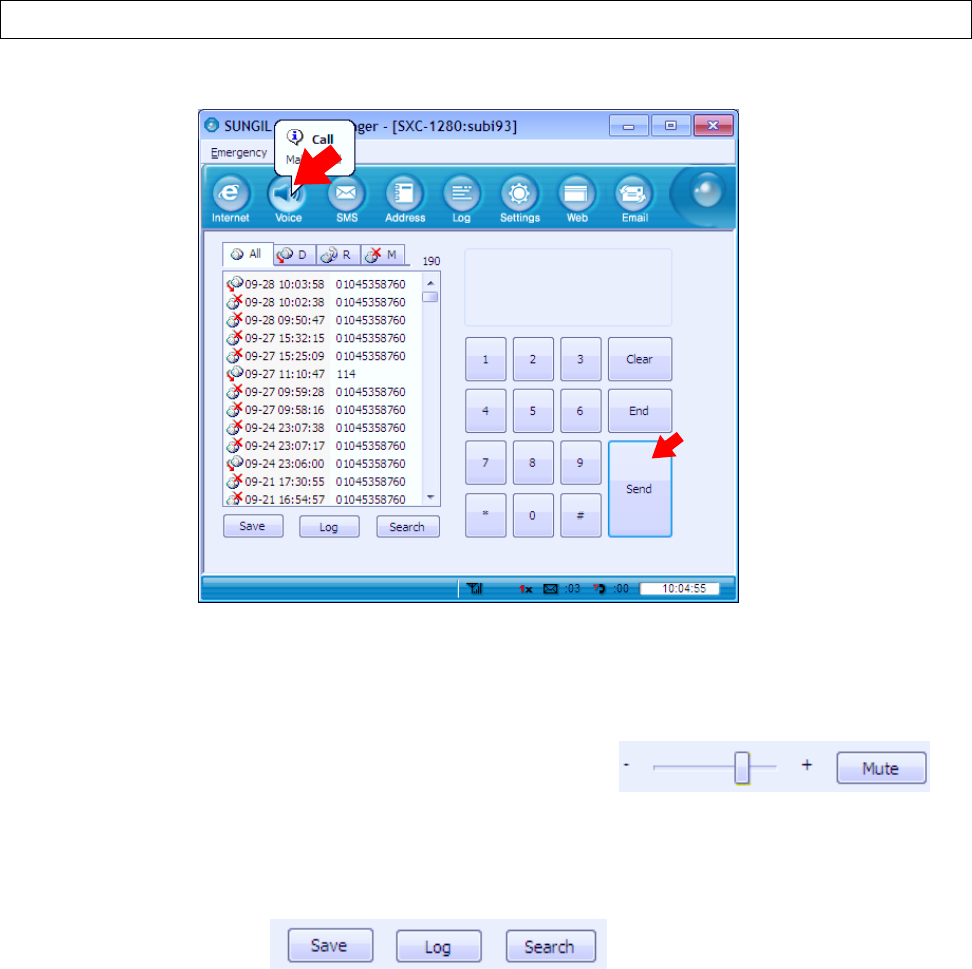Image resolution: width=972 pixels, height=969 pixels.
Task: Click the Mute button
Action: tap(881, 768)
